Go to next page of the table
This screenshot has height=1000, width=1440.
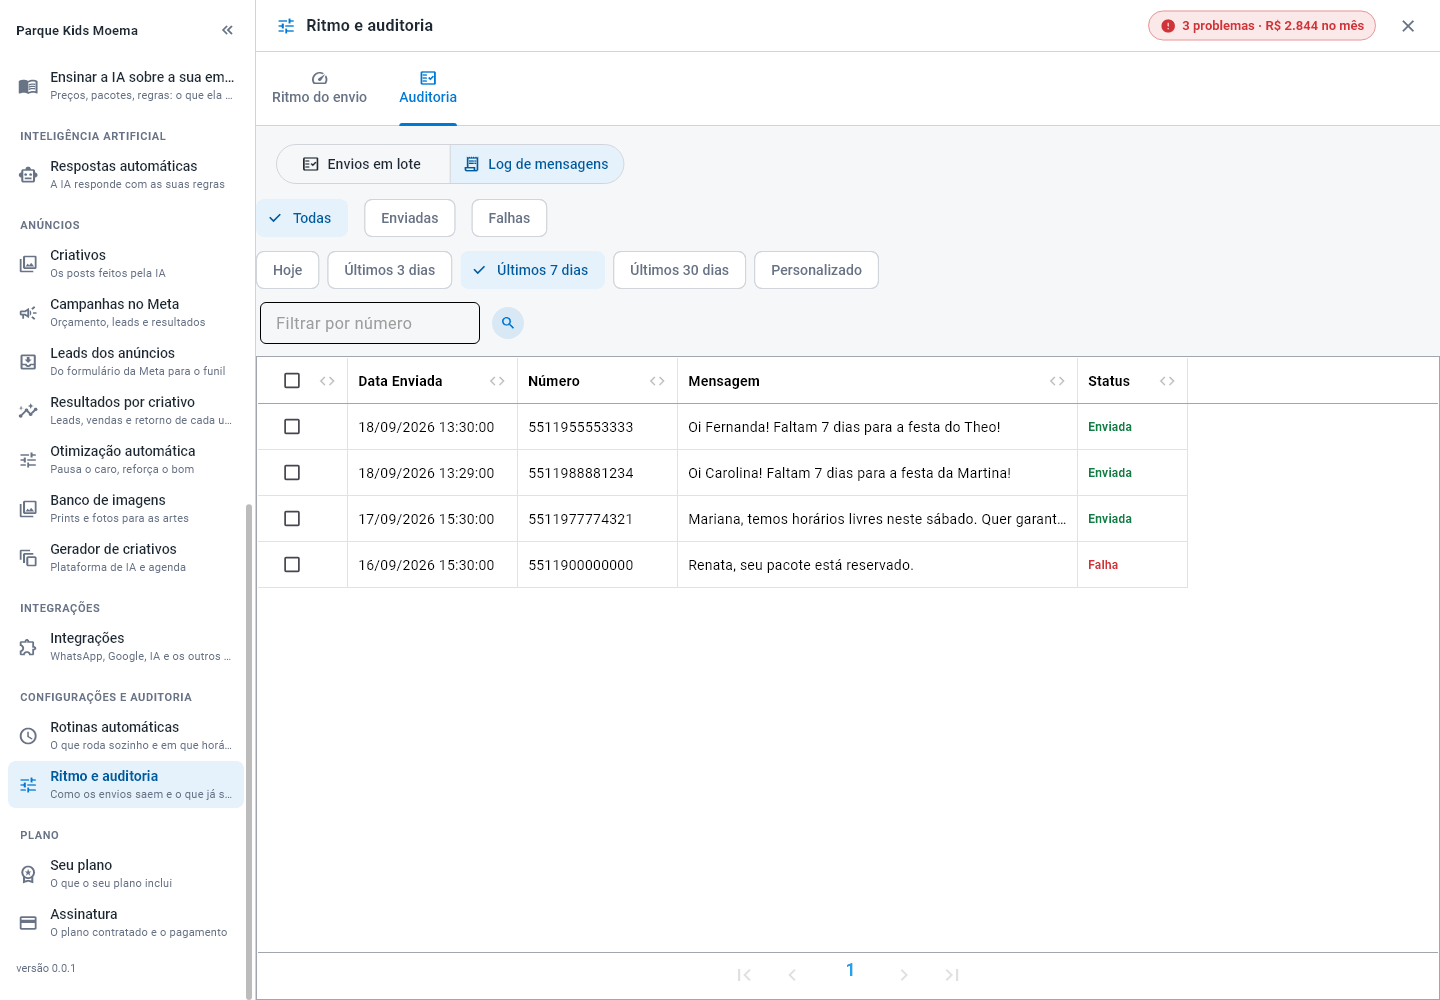(x=904, y=975)
